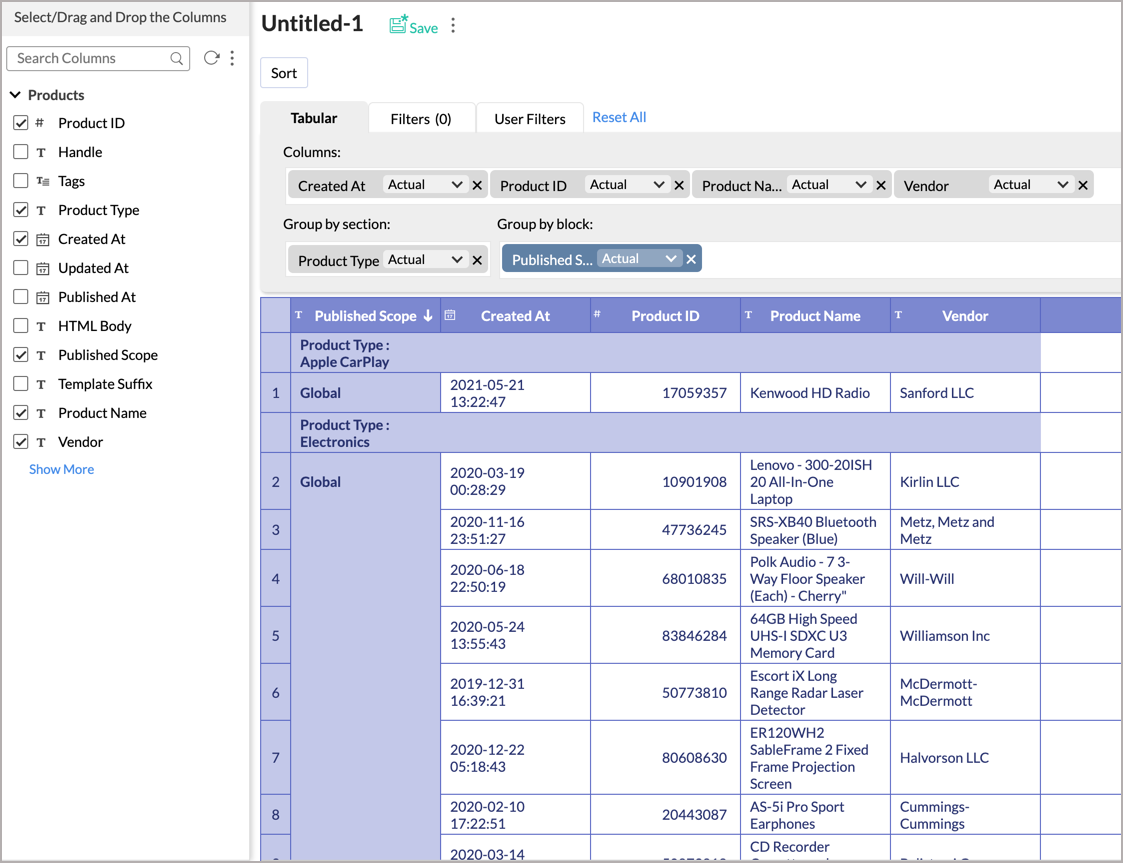Uncheck the Product Type checkbox
Screen dimensions: 1123x863
click(21, 210)
